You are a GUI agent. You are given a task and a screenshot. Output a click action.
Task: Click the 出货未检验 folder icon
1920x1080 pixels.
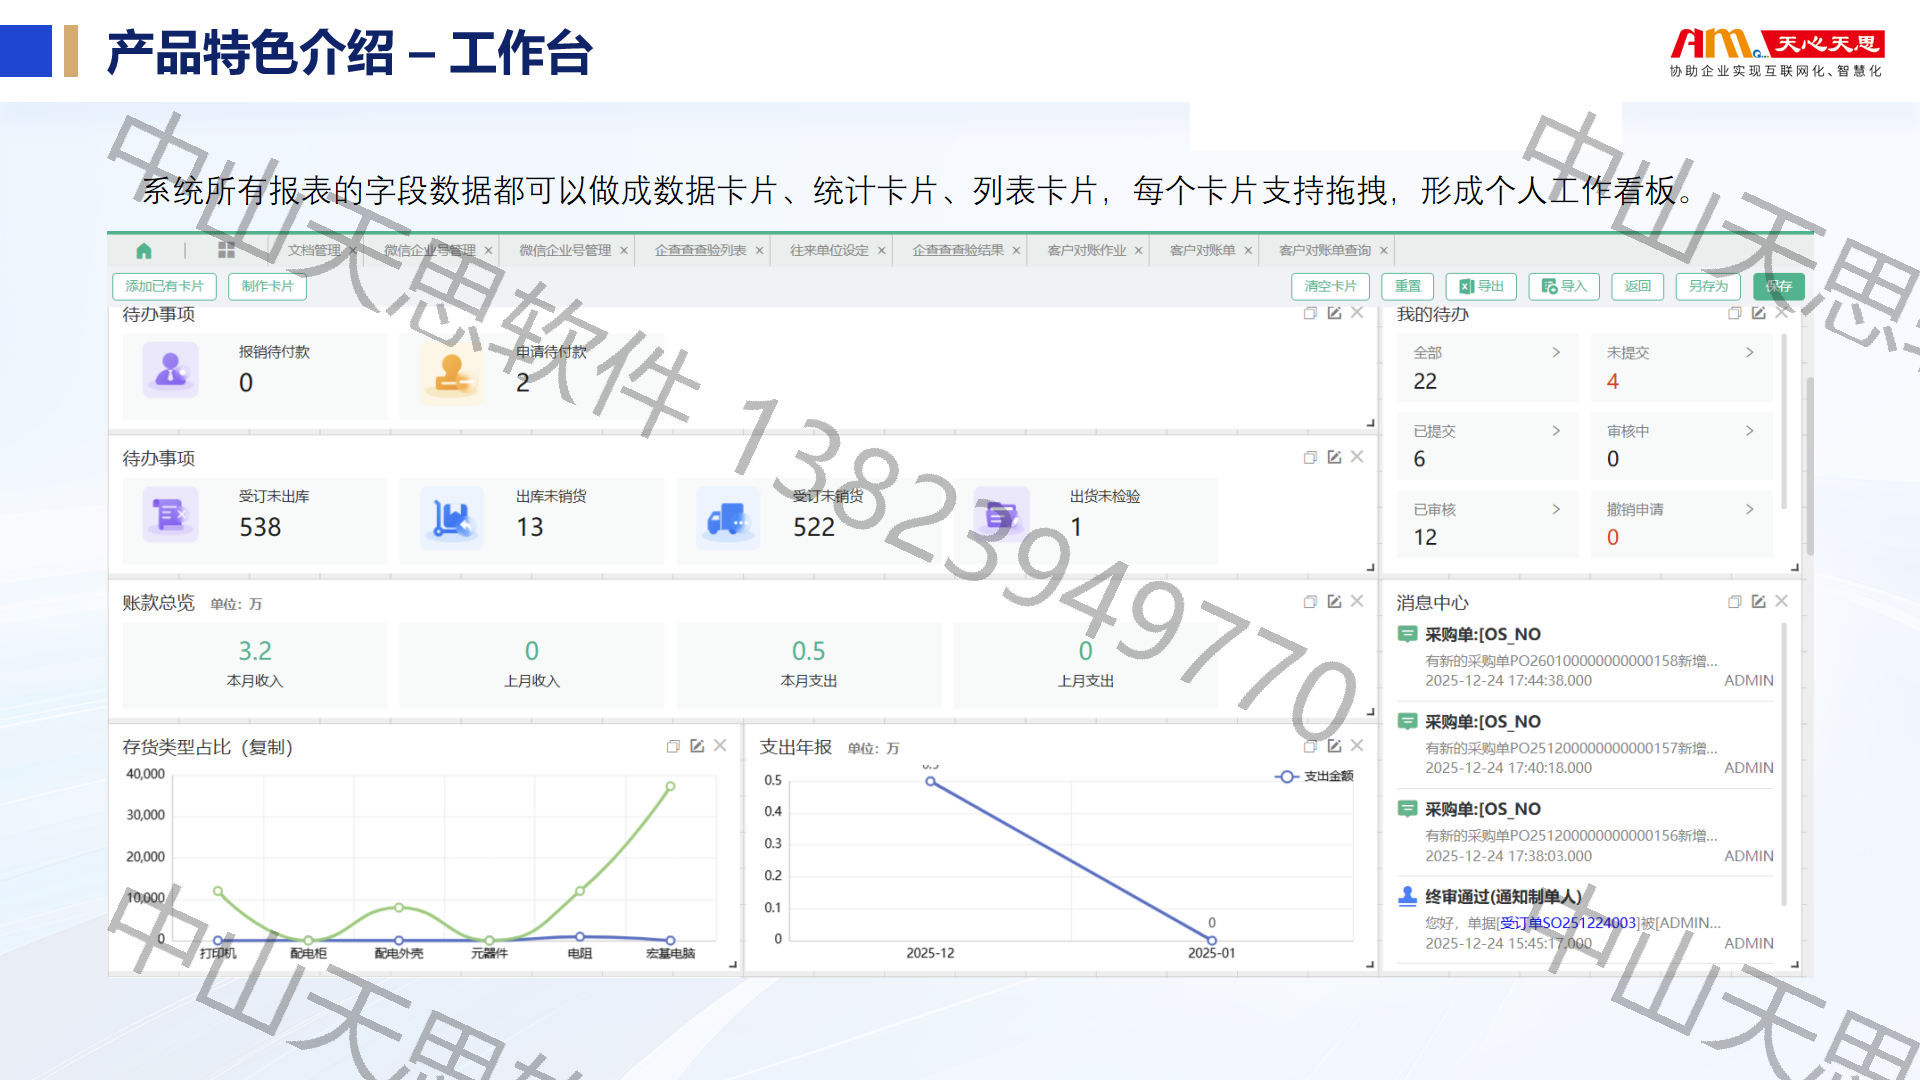tap(1001, 514)
